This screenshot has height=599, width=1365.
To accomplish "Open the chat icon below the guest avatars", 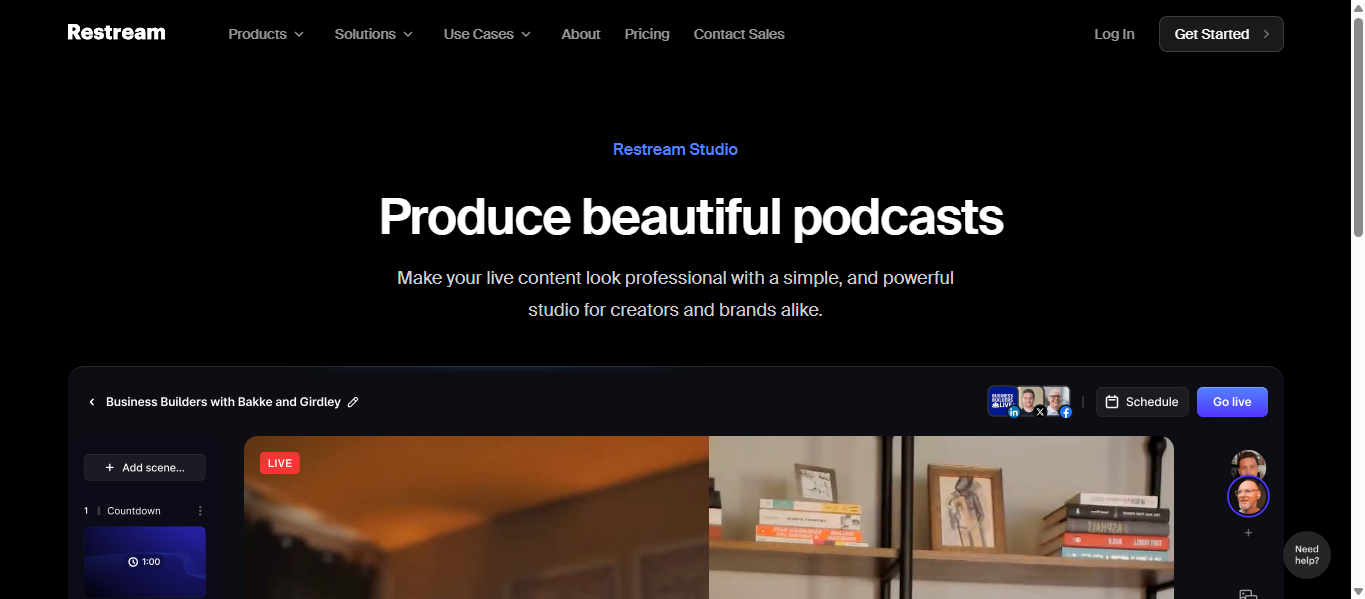I will point(1248,593).
